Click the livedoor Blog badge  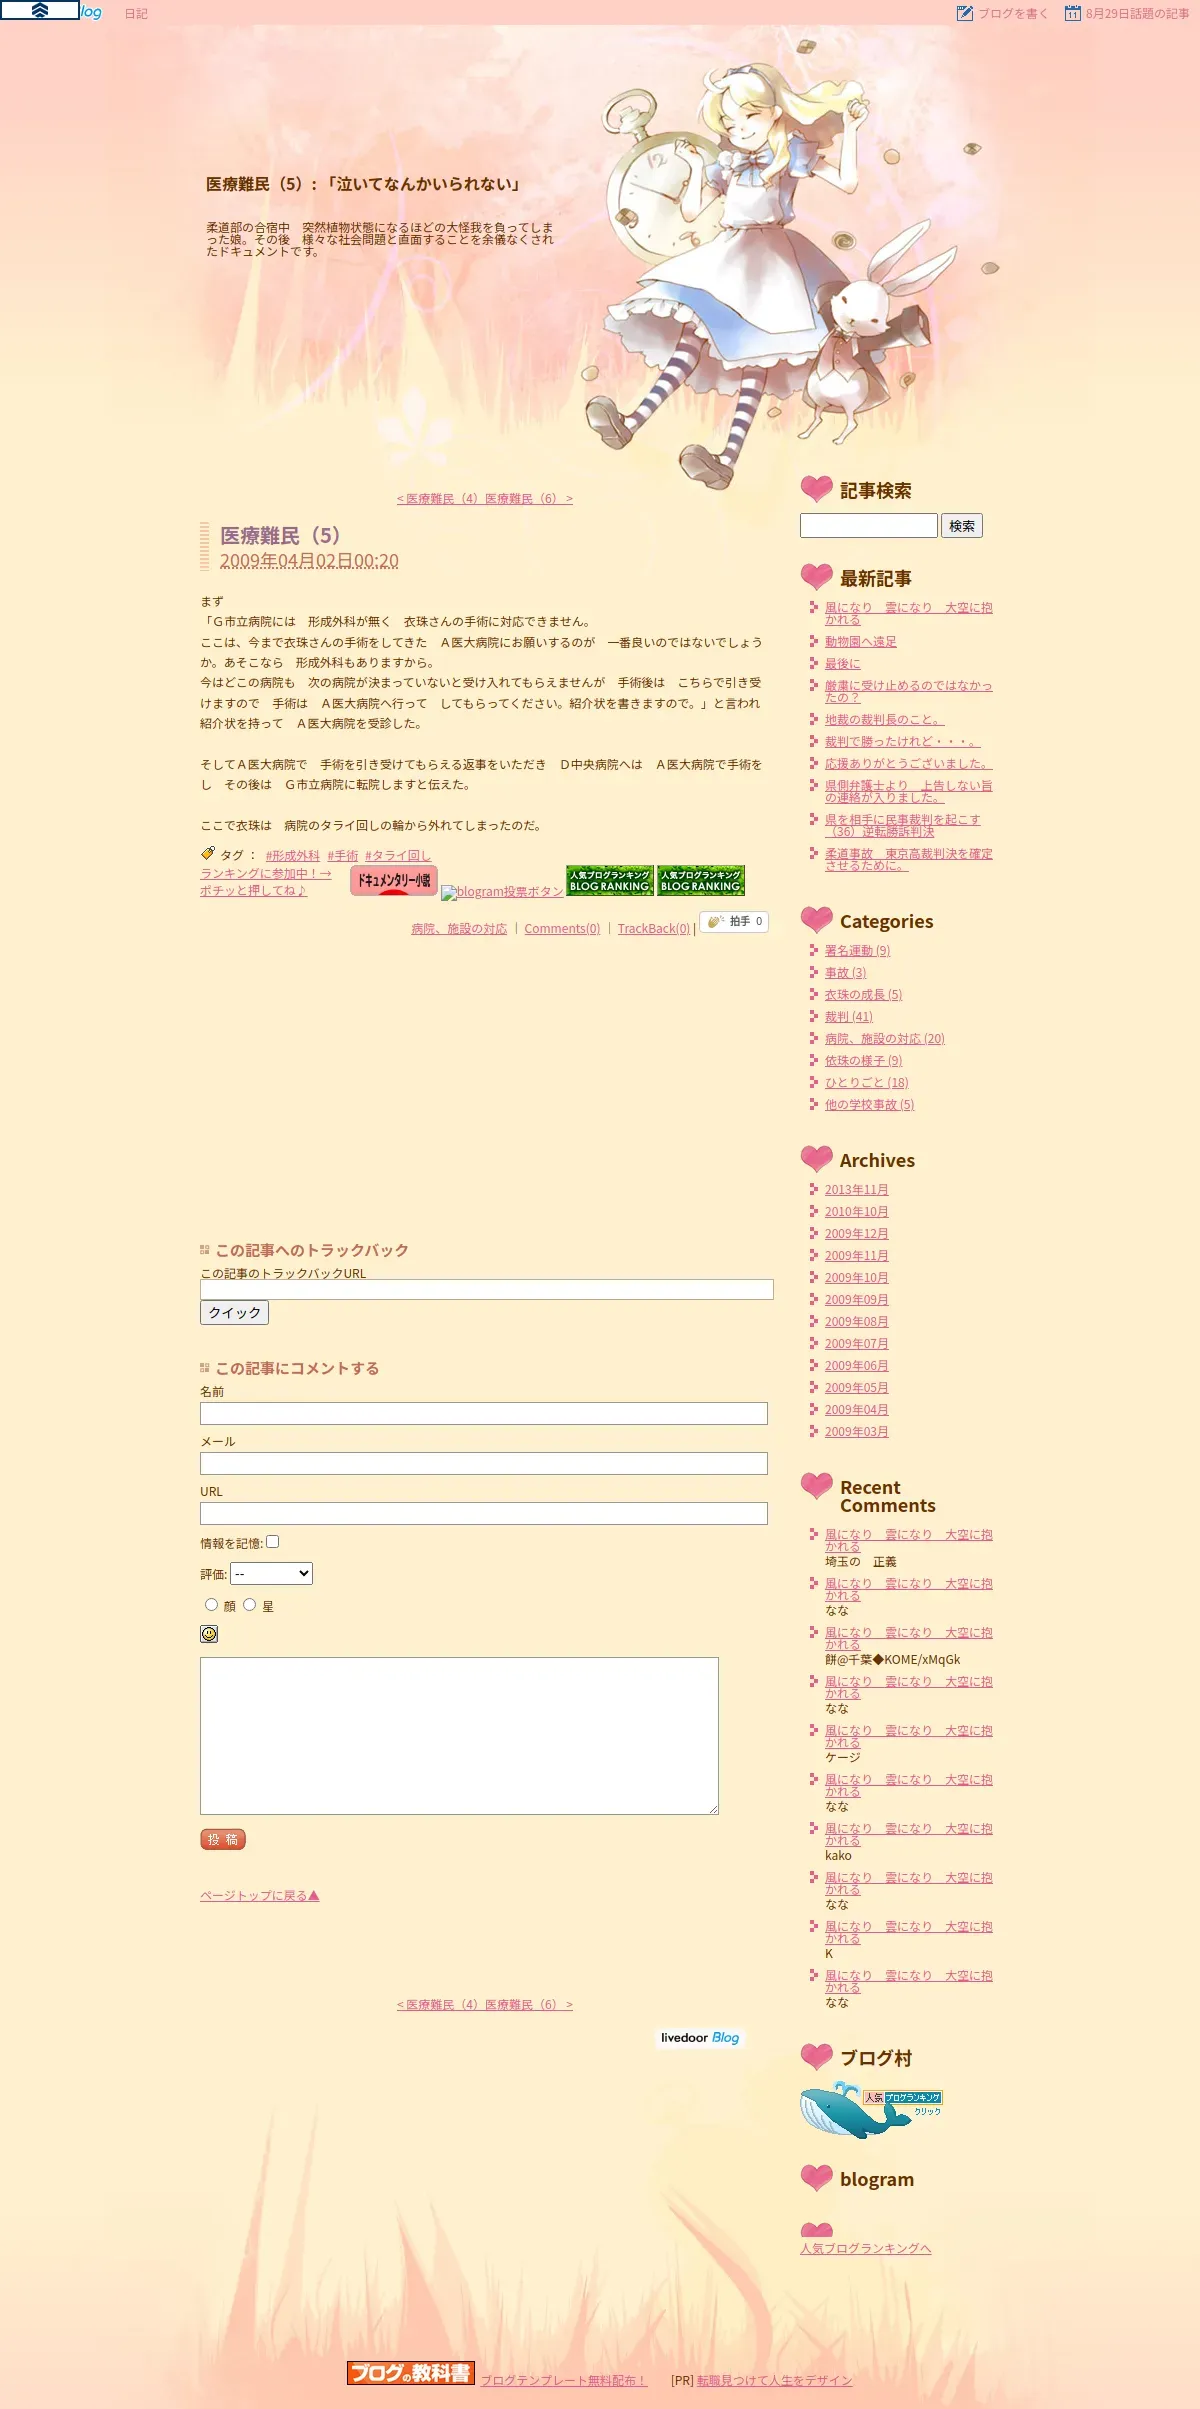click(700, 2037)
